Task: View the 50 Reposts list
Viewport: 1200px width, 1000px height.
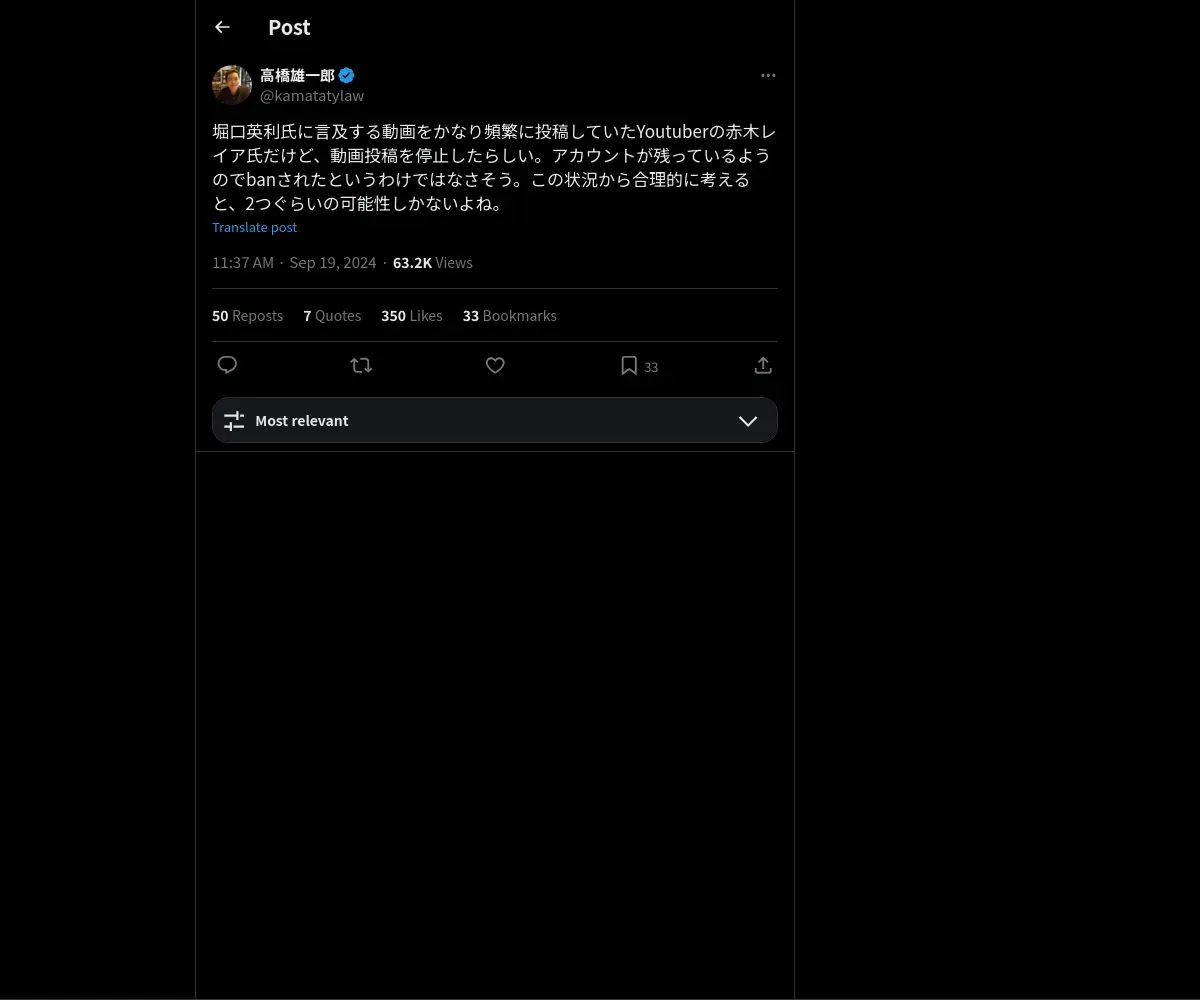Action: click(247, 315)
